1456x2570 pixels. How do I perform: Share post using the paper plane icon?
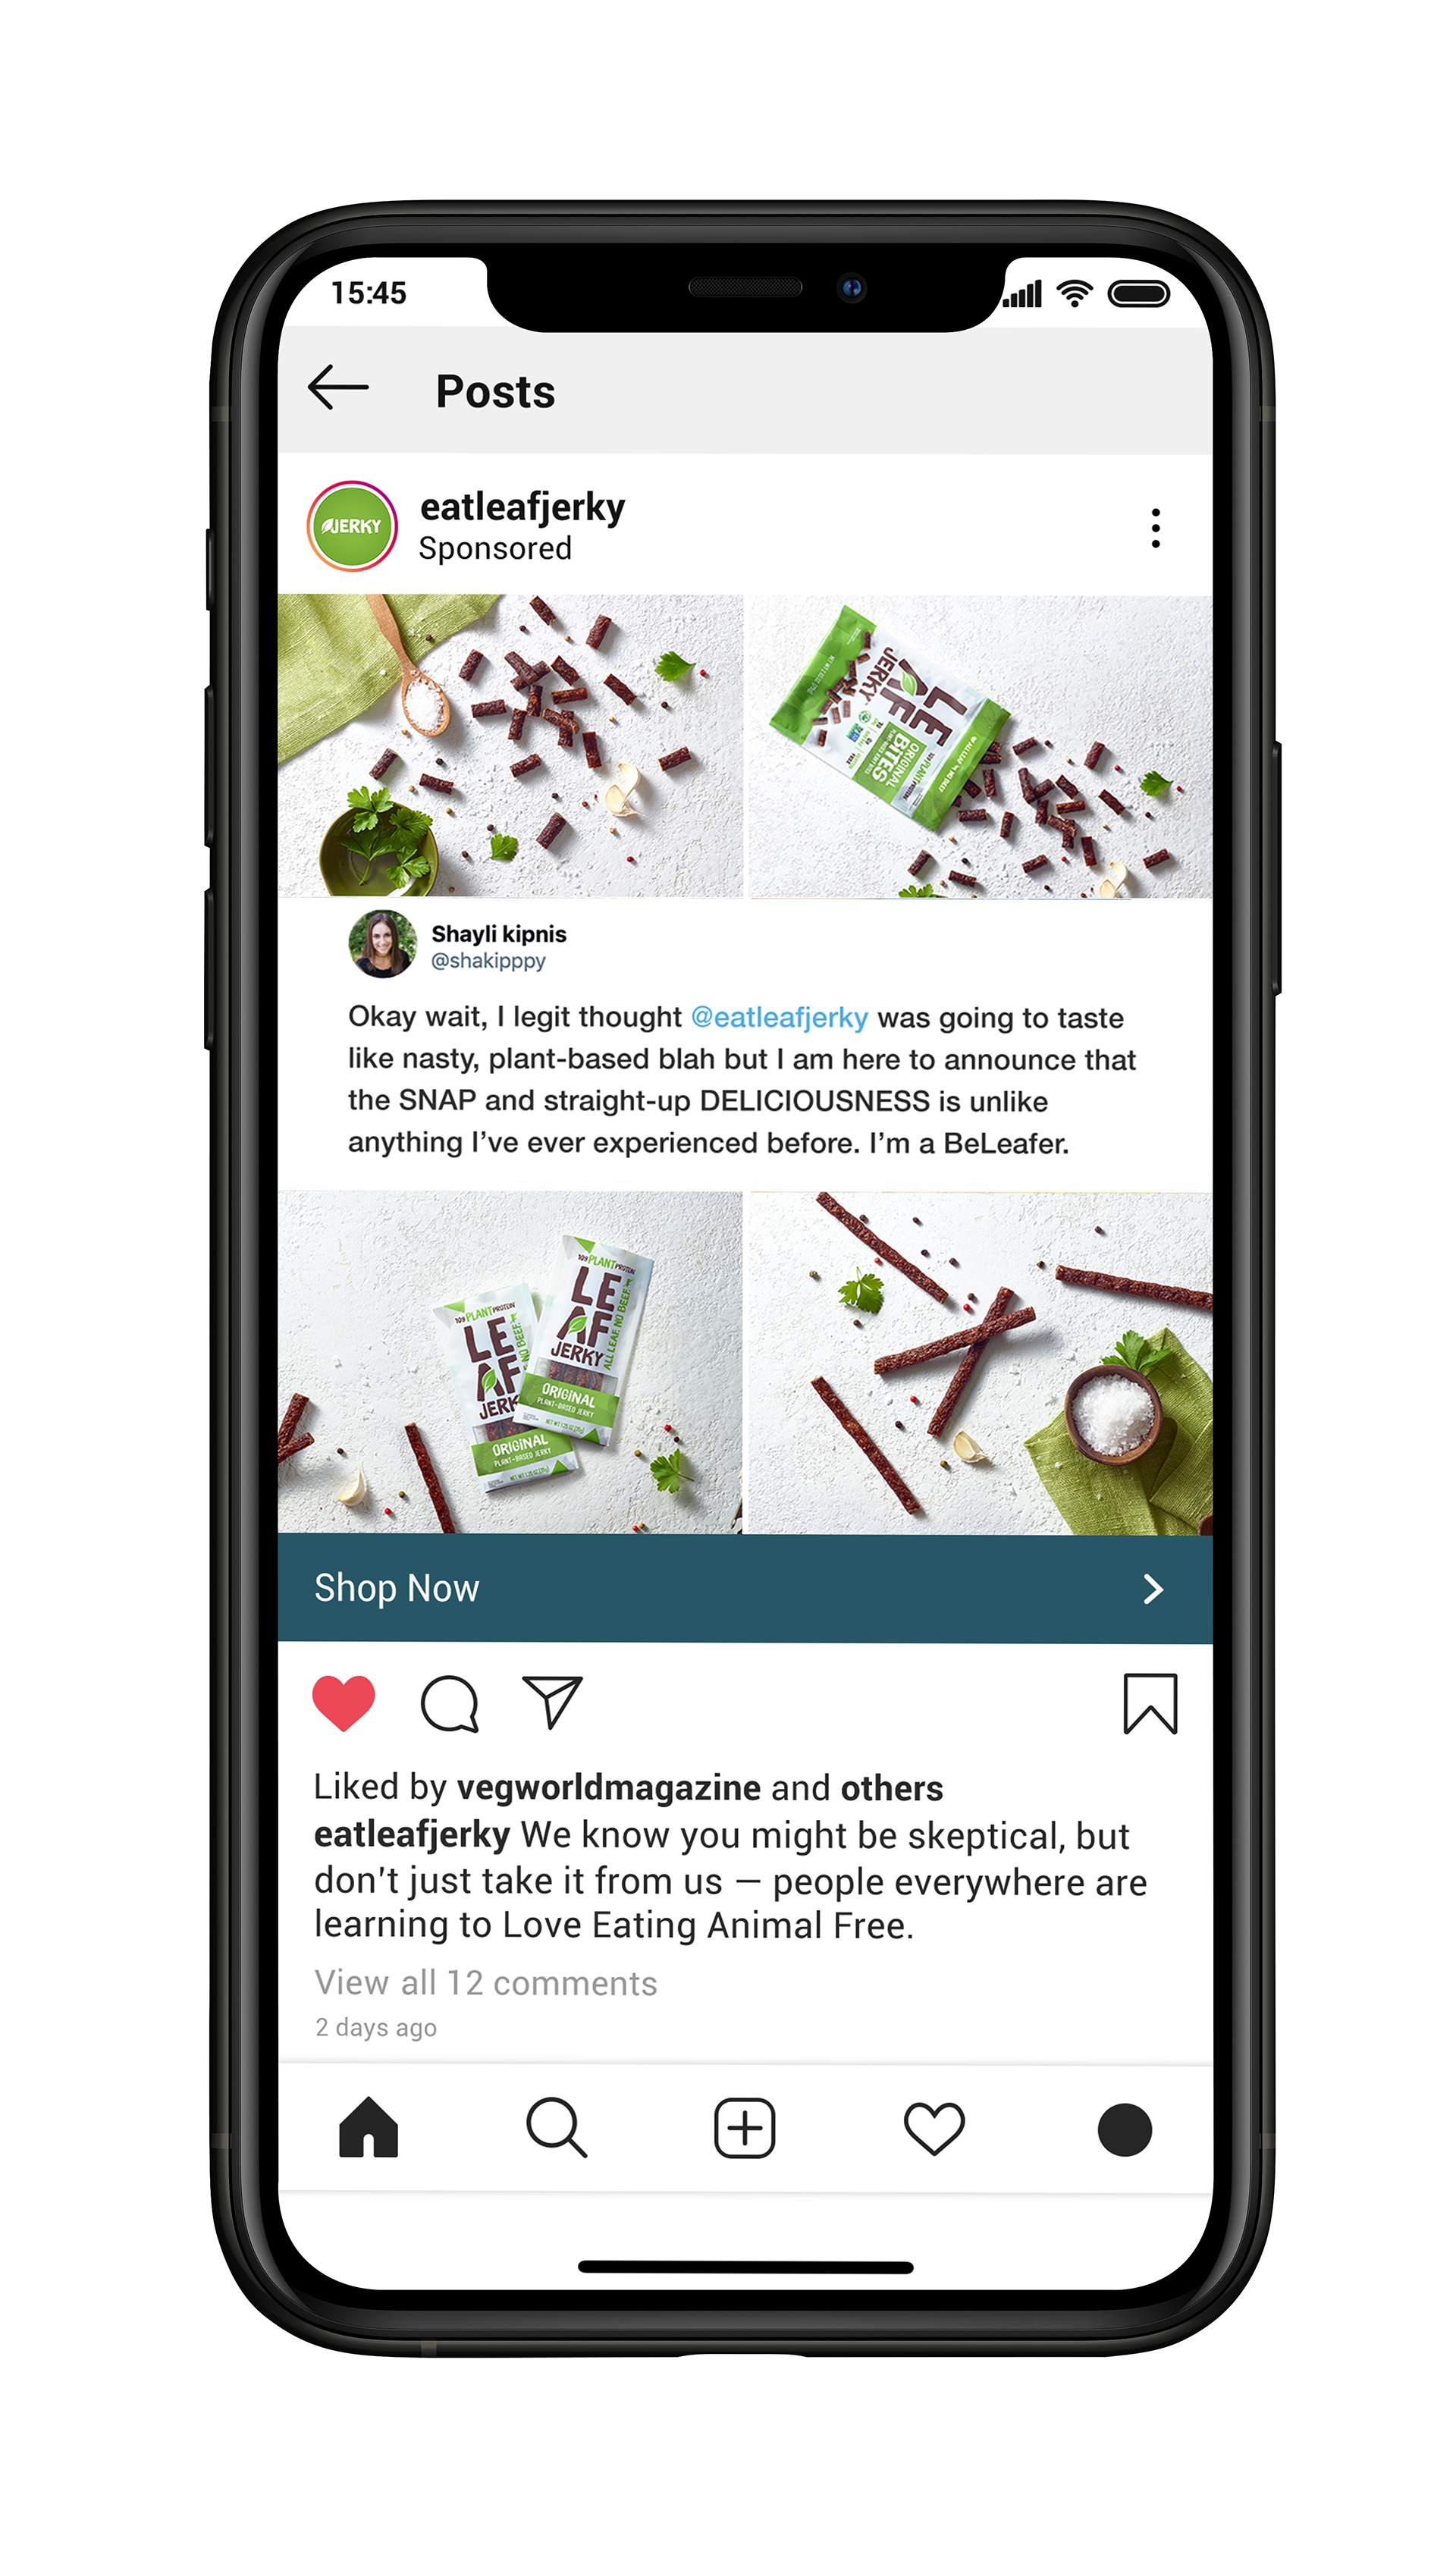click(x=552, y=1702)
